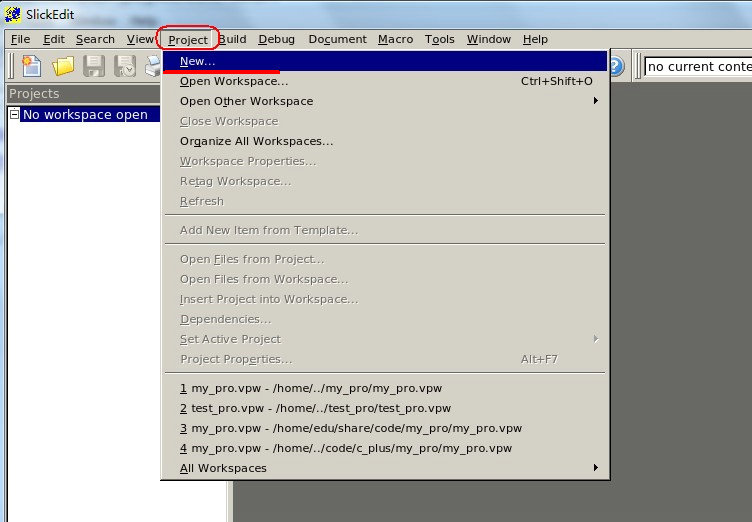Close the open Project menu
The image size is (752, 522).
pyautogui.click(x=188, y=39)
